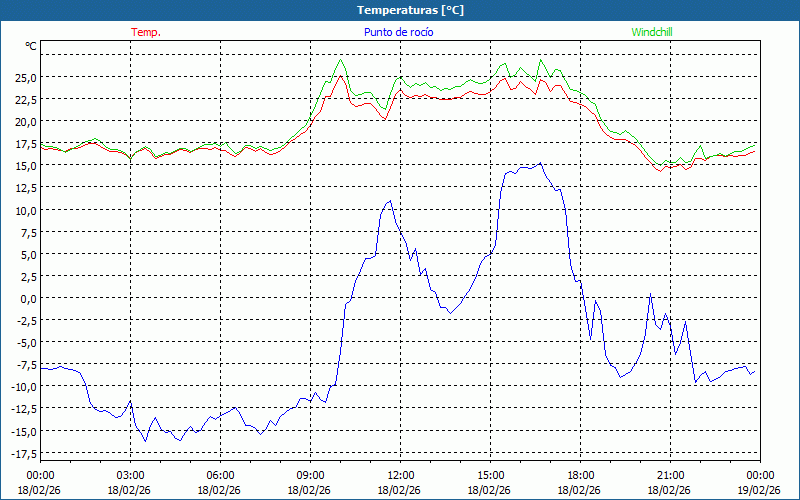Toggle the green Windchill legend entry
This screenshot has width=800, height=500.
(x=652, y=32)
